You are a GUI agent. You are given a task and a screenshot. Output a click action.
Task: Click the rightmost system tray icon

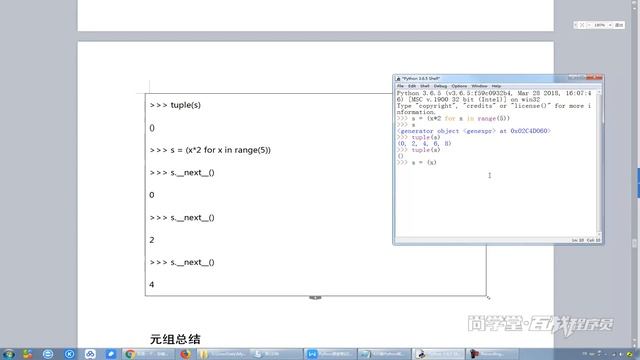(629, 354)
